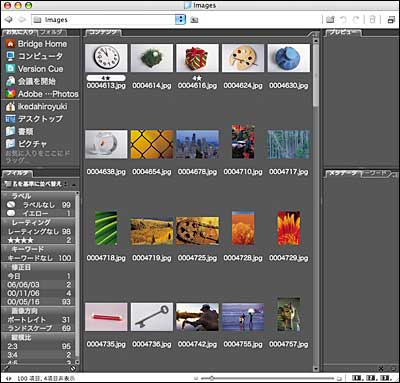Click the trash delete item icon

coord(372,19)
